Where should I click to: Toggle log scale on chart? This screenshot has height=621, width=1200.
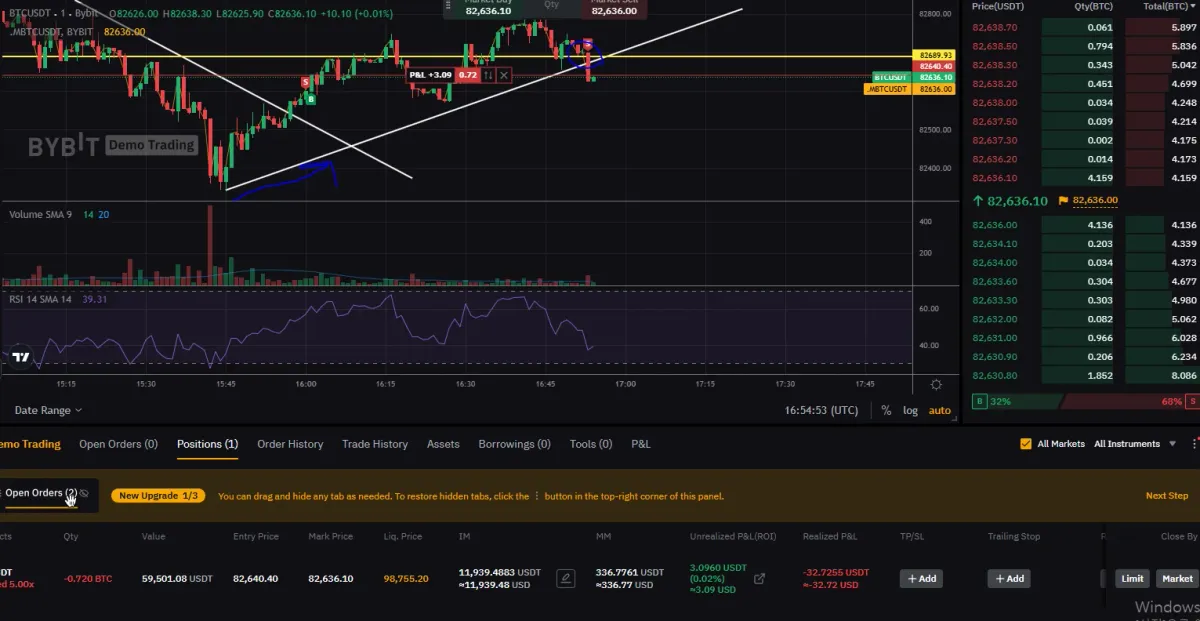tap(910, 410)
